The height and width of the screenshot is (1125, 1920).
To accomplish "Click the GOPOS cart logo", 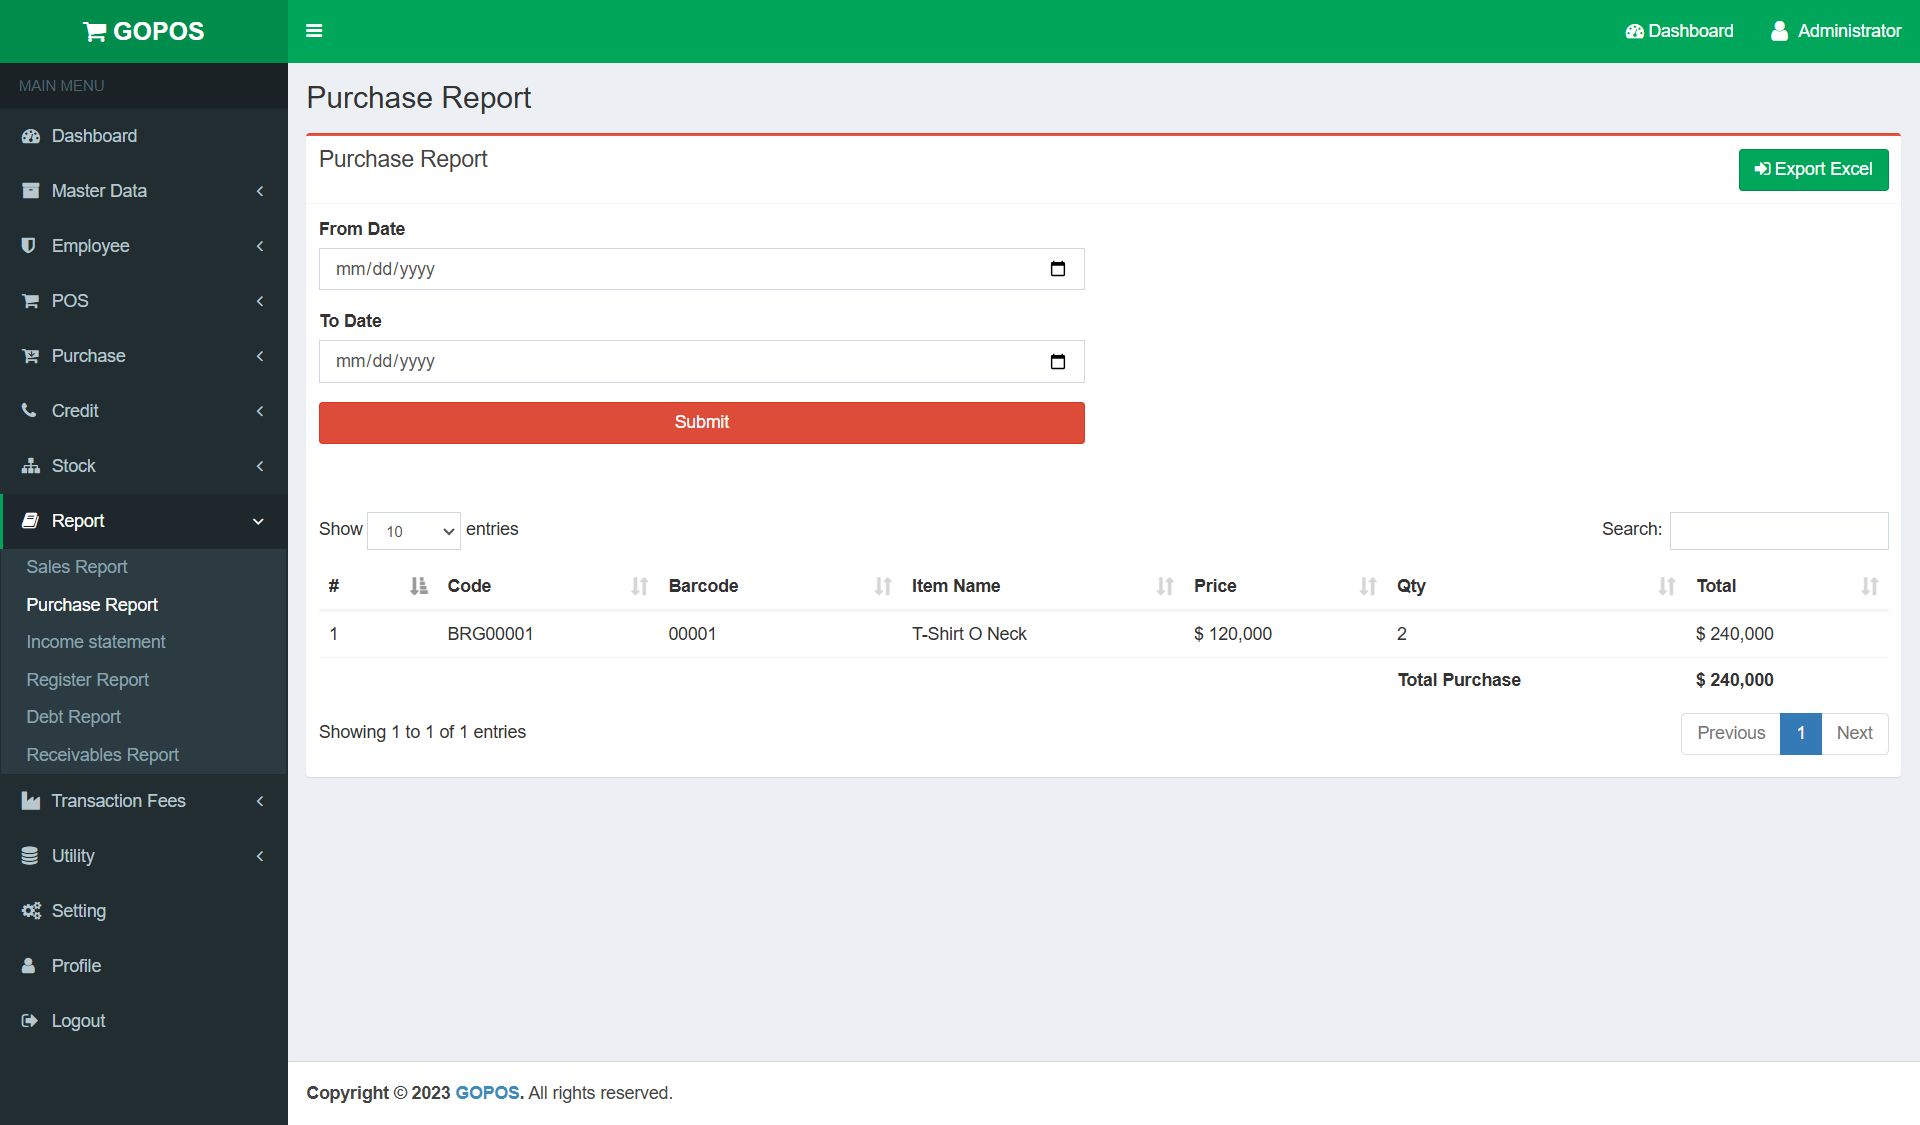I will (x=95, y=32).
